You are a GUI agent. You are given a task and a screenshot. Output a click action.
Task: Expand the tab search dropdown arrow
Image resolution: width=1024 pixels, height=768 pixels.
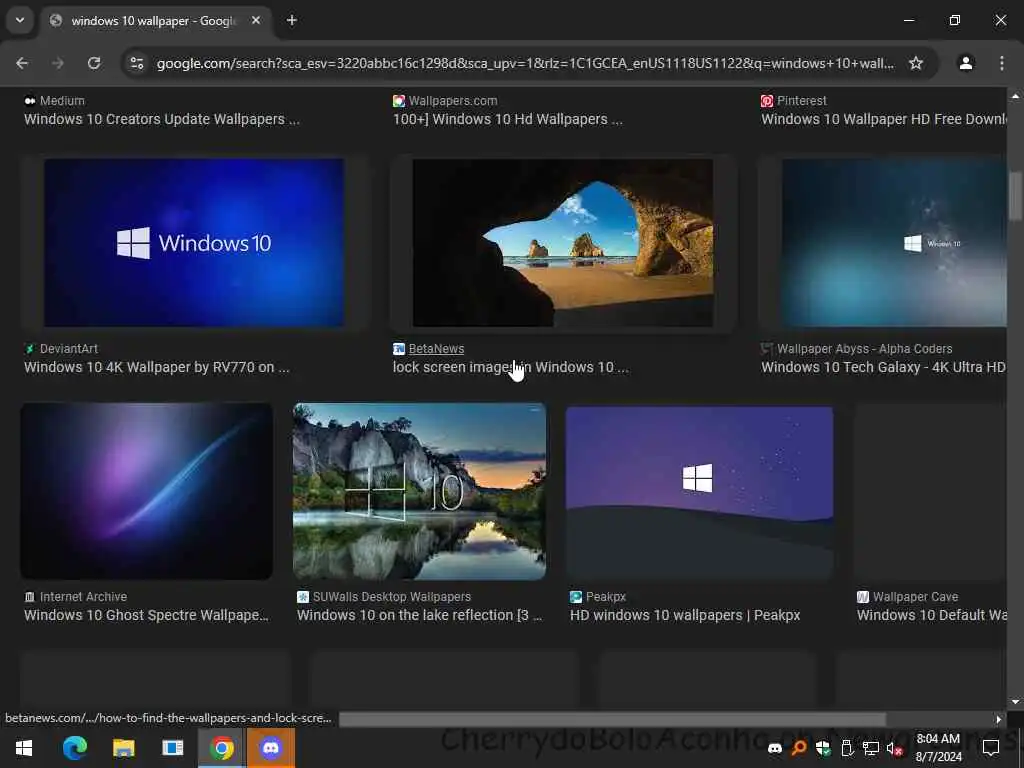click(x=20, y=20)
